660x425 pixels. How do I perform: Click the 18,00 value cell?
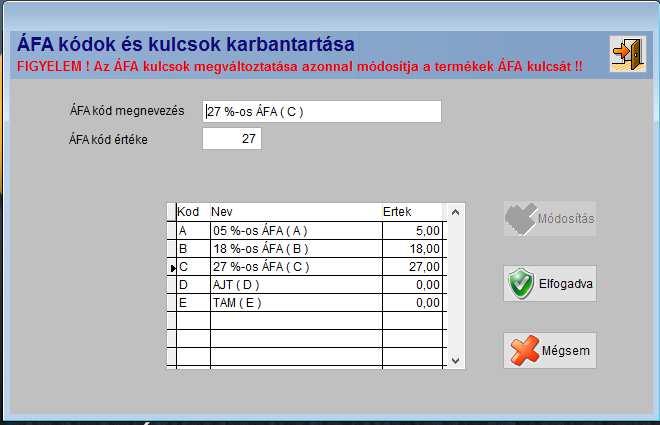tap(412, 249)
